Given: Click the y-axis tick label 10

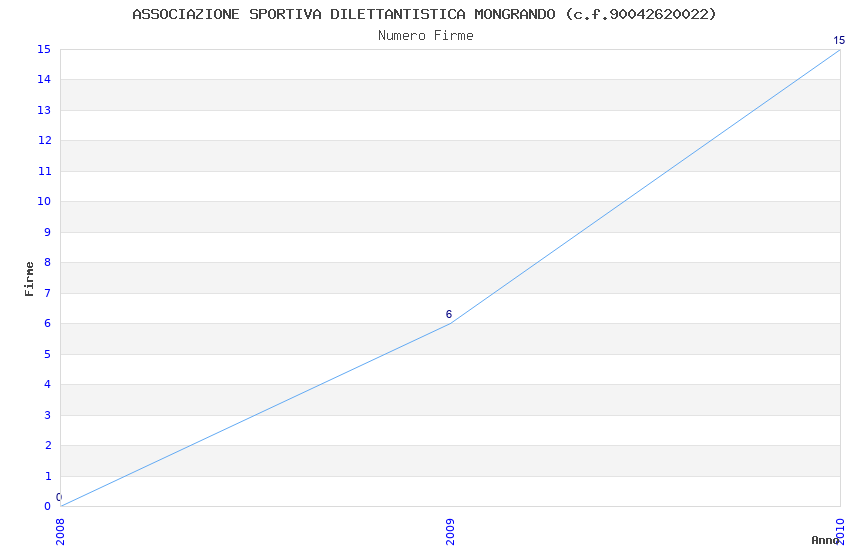Looking at the screenshot, I should click(44, 201).
